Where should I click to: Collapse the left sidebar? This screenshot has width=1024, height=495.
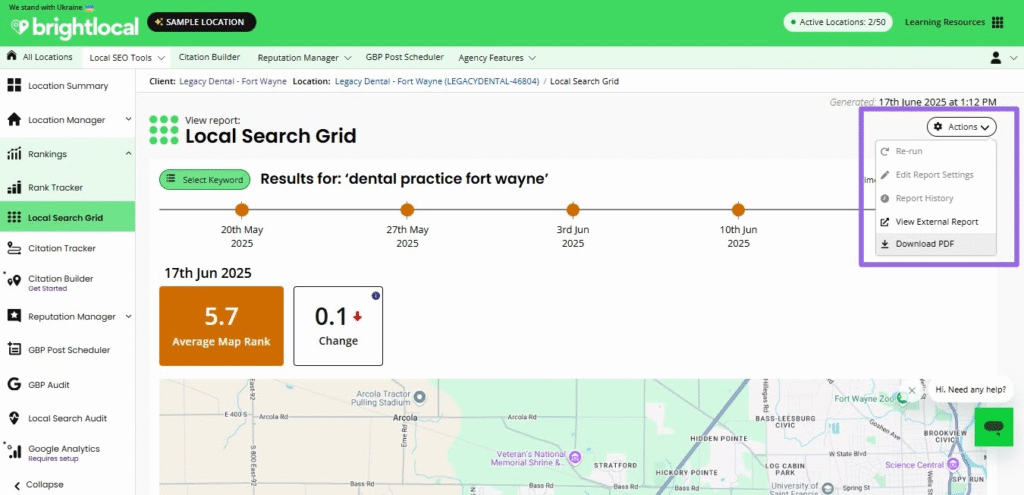[39, 485]
